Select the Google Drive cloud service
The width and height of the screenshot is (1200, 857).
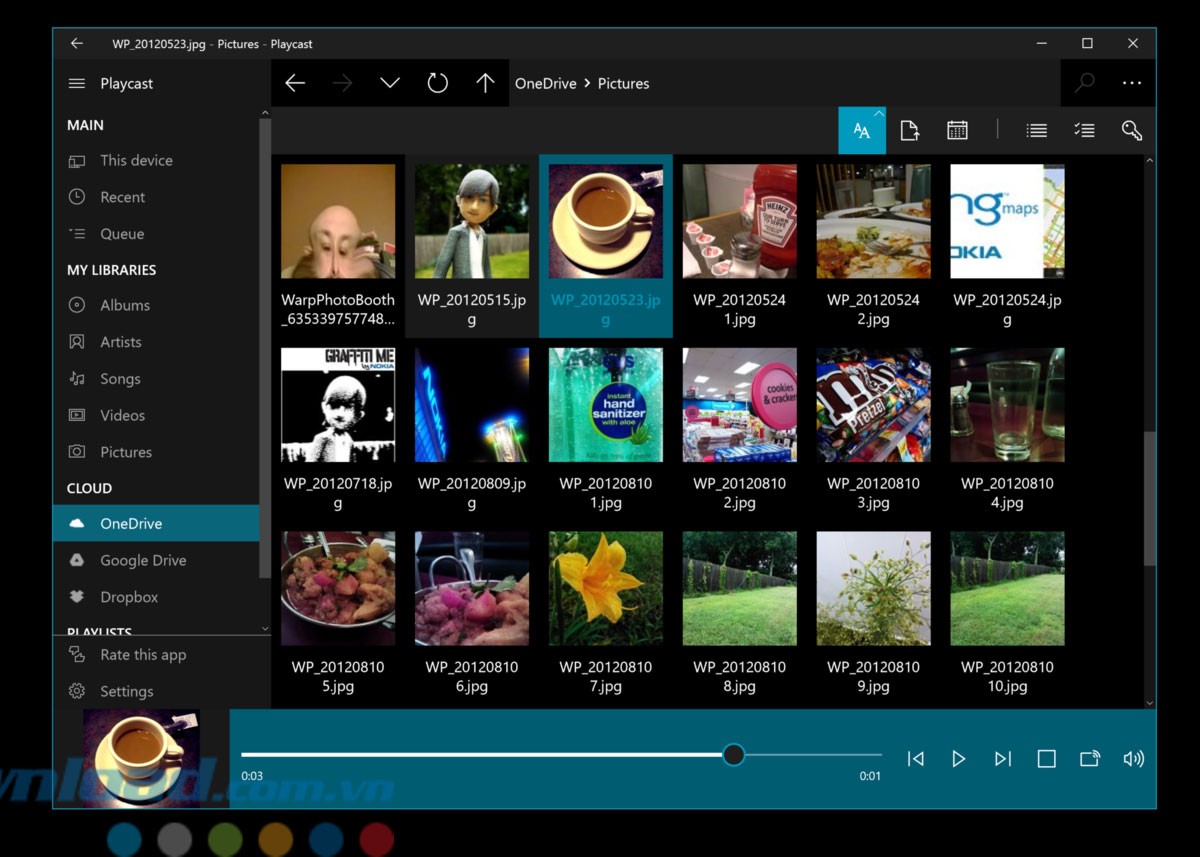[143, 560]
